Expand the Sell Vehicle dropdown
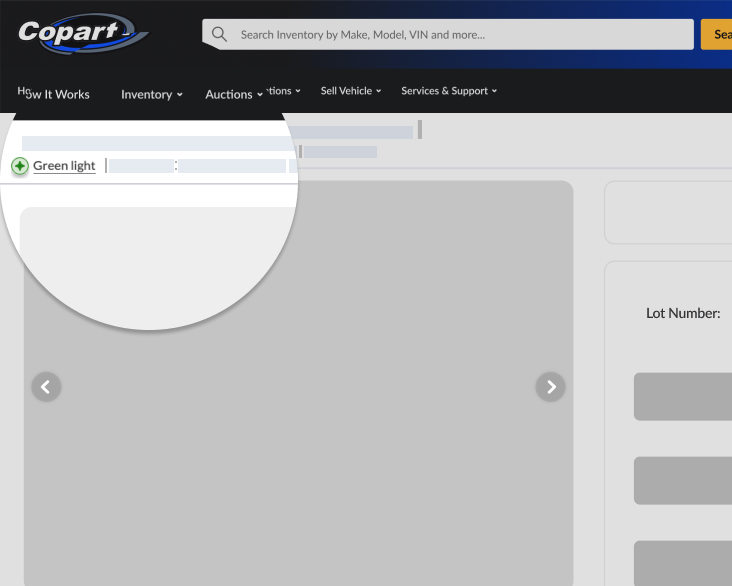Viewport: 732px width, 586px height. (350, 91)
